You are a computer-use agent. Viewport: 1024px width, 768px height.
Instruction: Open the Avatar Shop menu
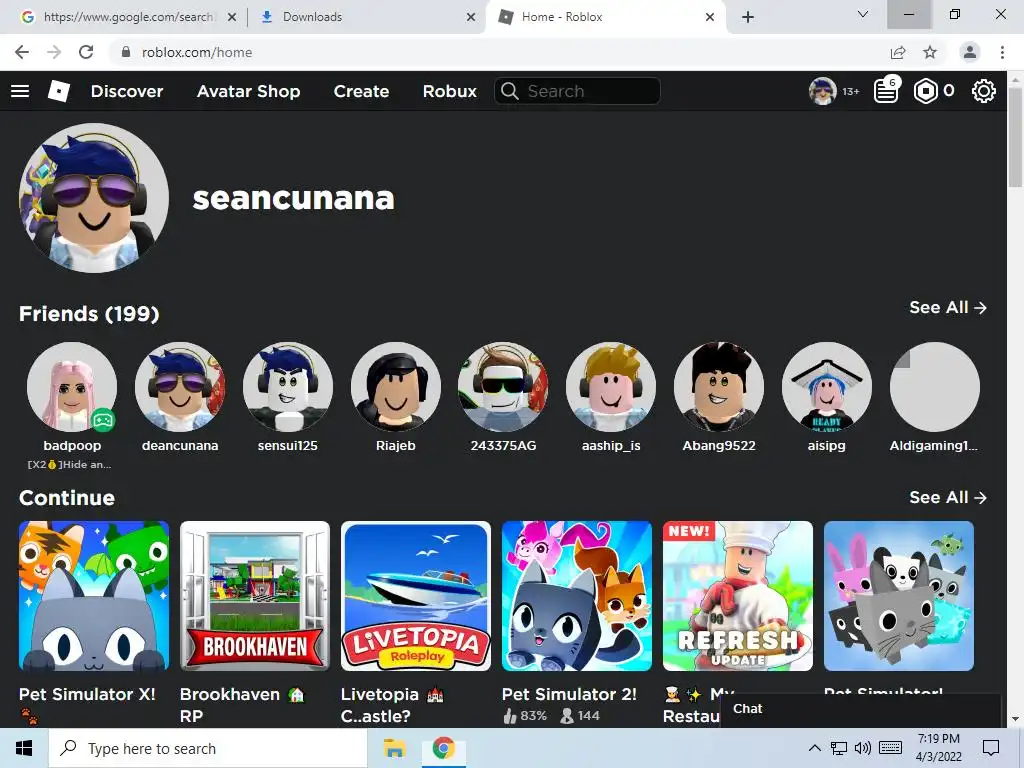(x=248, y=91)
